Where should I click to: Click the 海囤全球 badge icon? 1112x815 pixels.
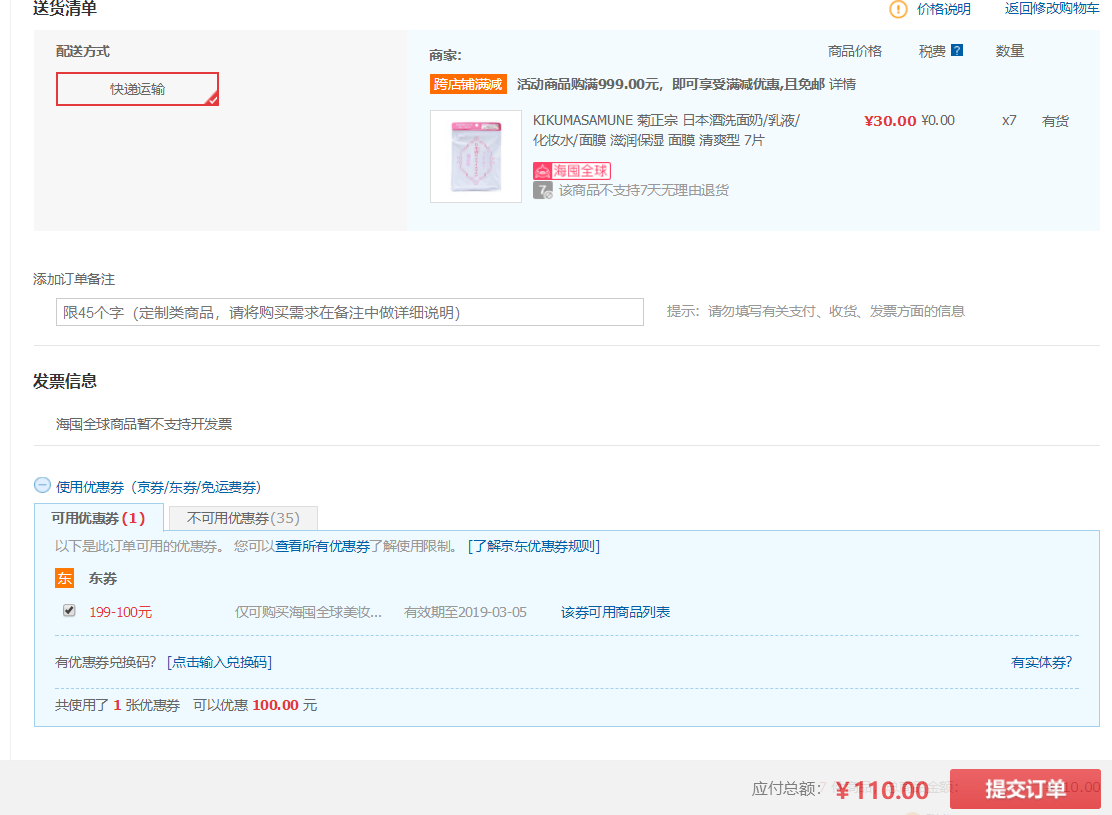tap(572, 171)
